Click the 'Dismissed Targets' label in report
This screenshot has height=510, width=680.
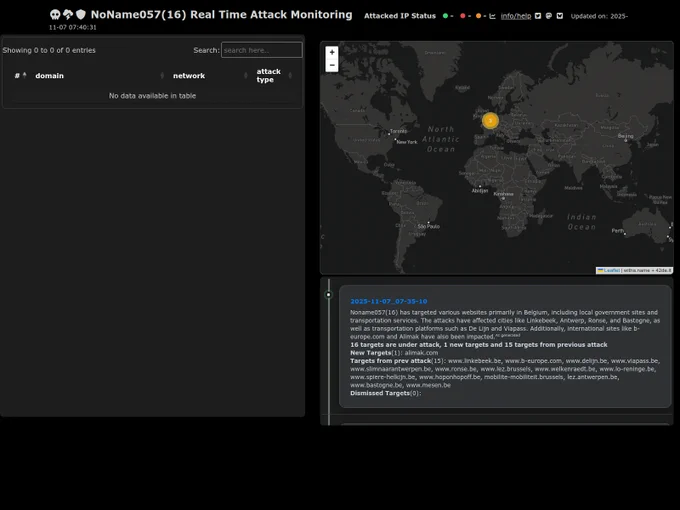pyautogui.click(x=380, y=393)
